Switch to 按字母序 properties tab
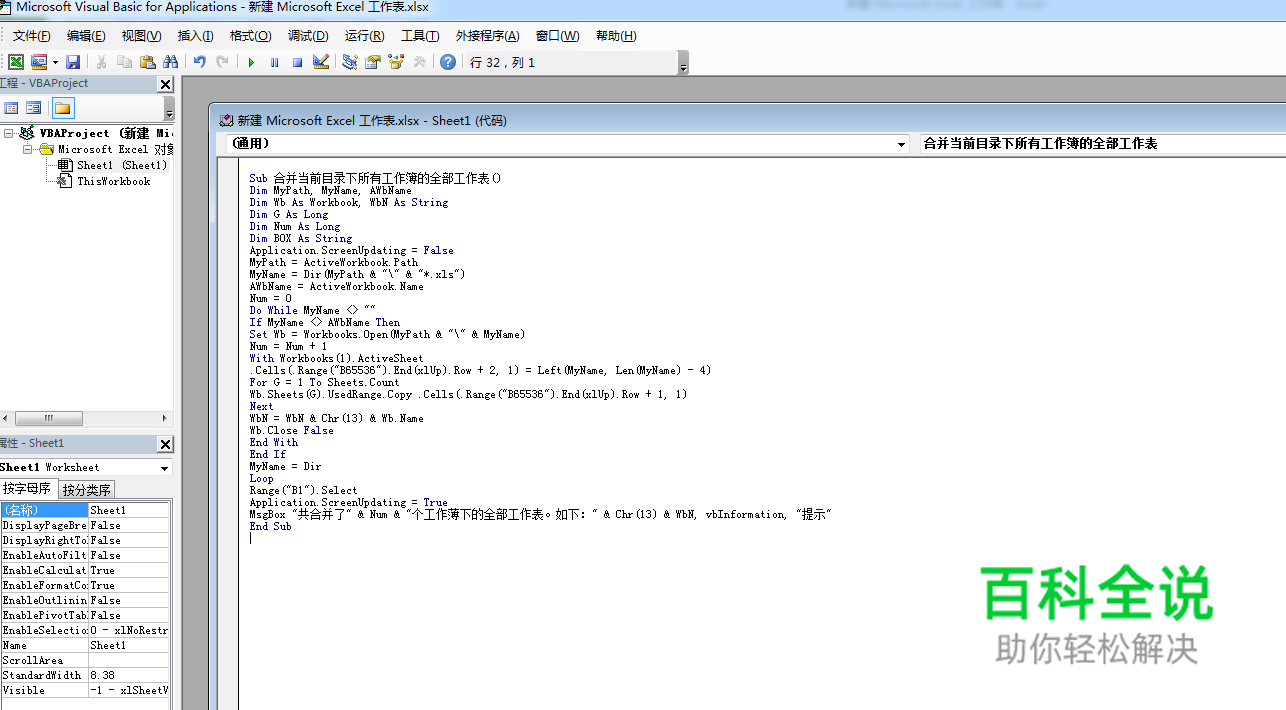This screenshot has height=710, width=1286. tap(28, 489)
